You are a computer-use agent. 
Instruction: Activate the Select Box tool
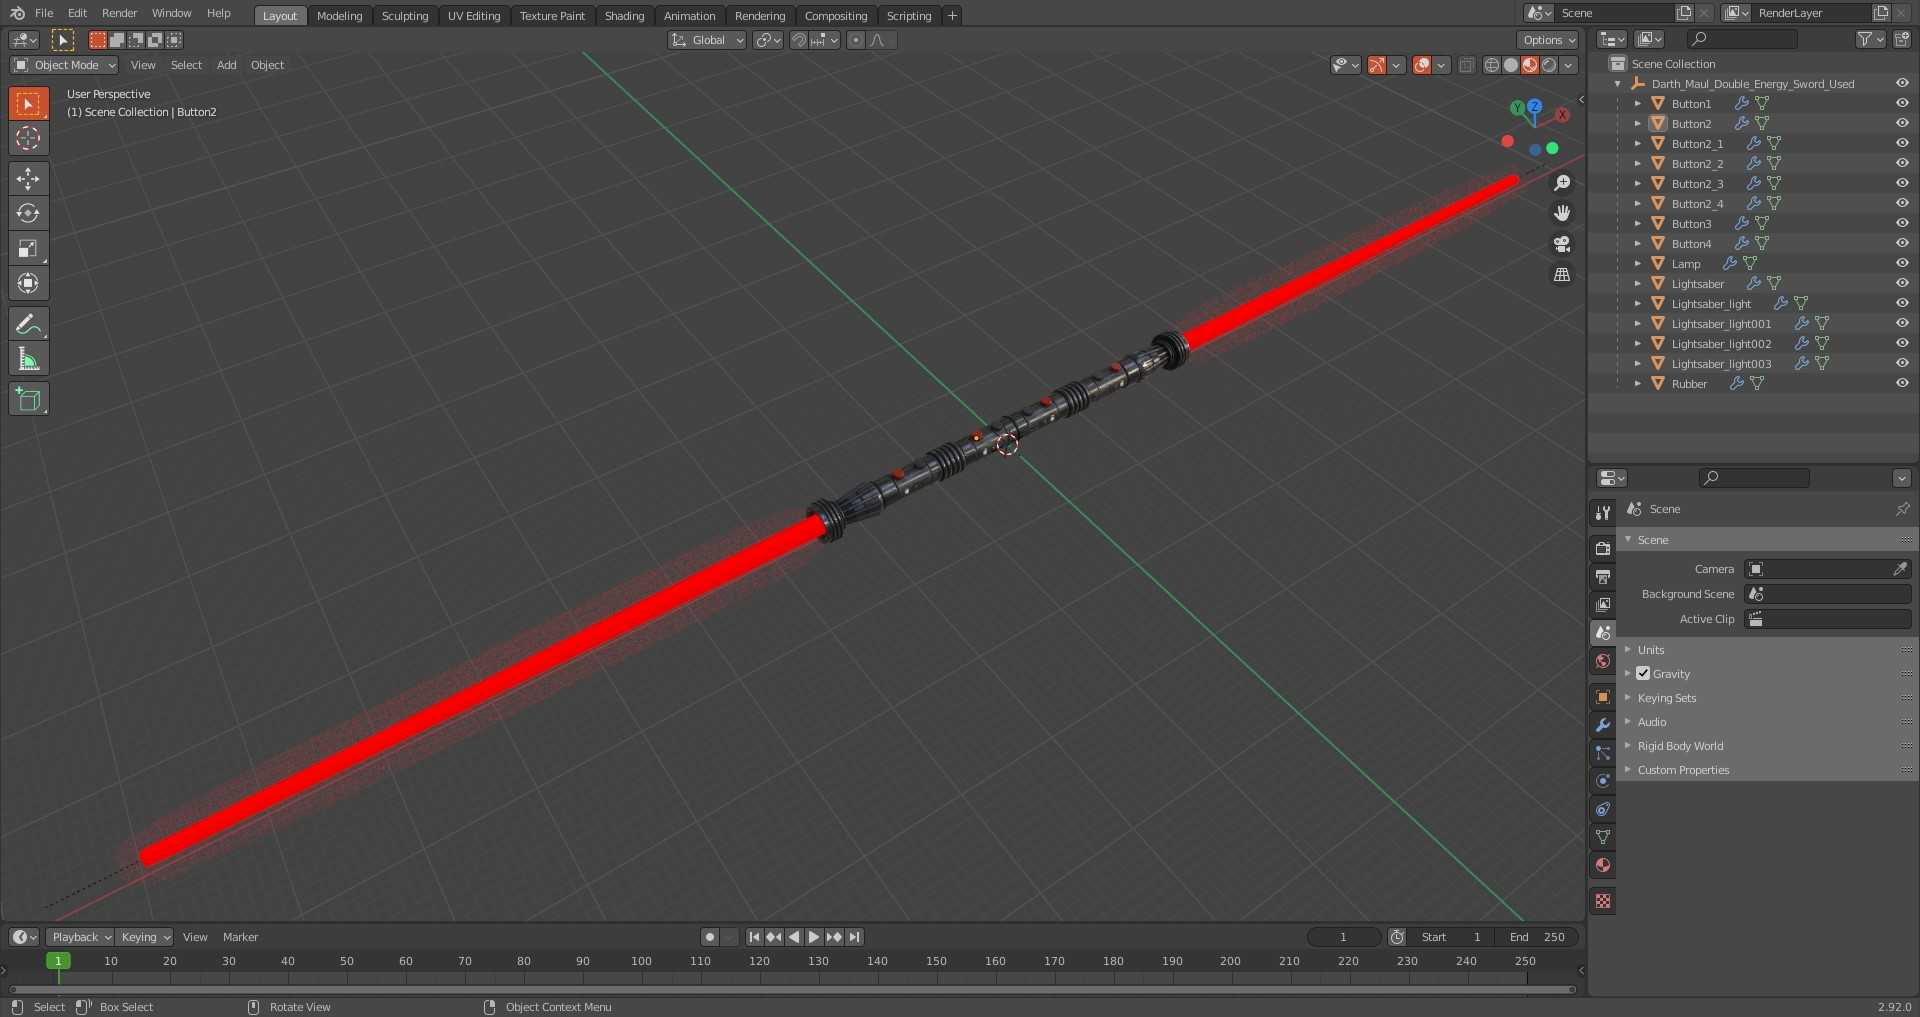28,103
